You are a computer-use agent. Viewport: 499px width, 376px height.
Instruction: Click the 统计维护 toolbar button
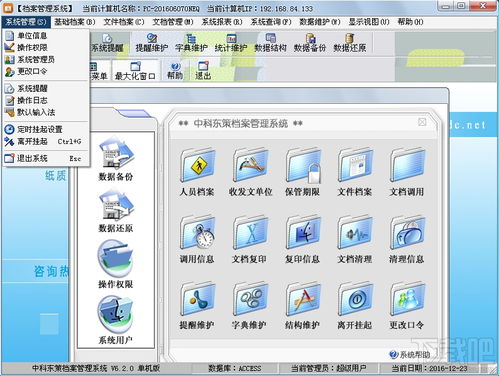pyautogui.click(x=231, y=43)
